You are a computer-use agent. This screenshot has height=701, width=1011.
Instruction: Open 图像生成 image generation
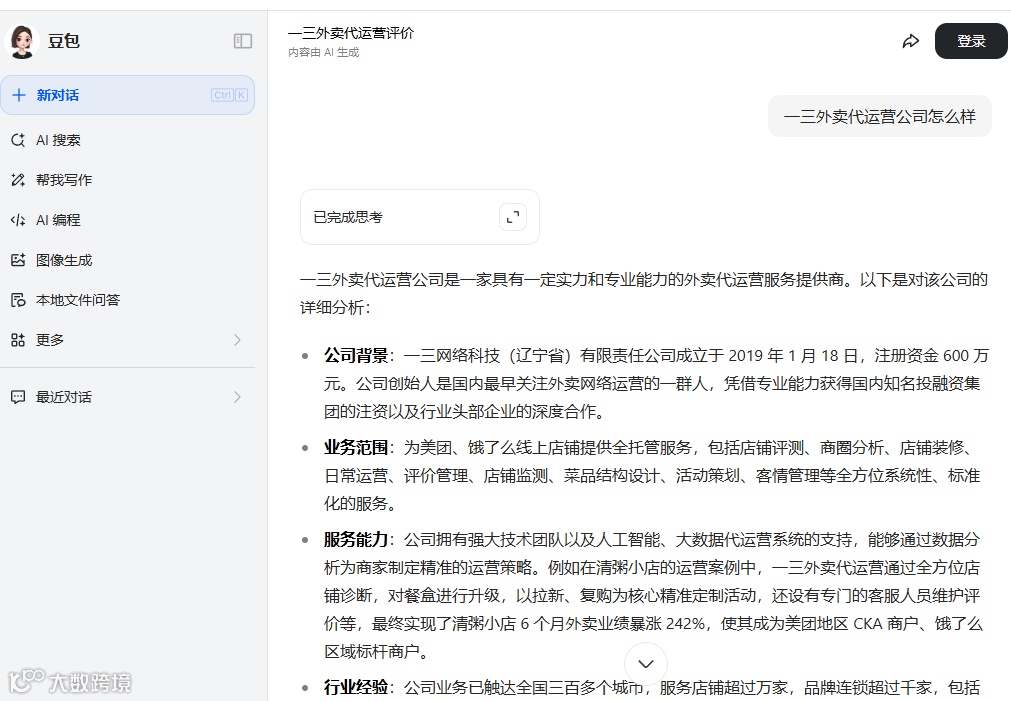coord(128,260)
